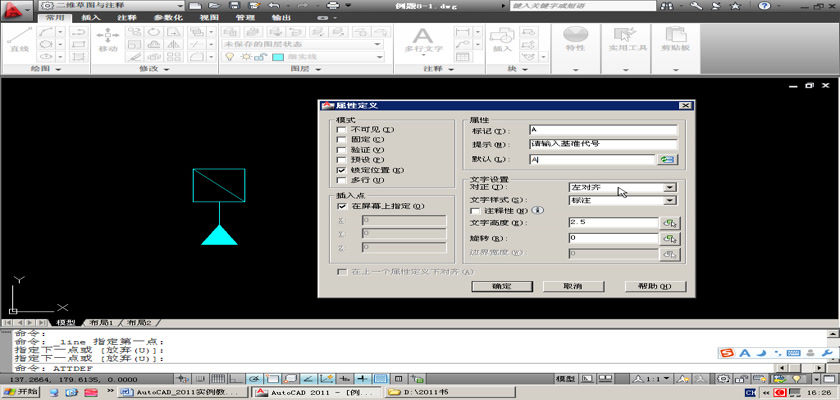This screenshot has width=840, height=400.
Task: Toggle polar tracking icon in status bar
Action: [255, 379]
